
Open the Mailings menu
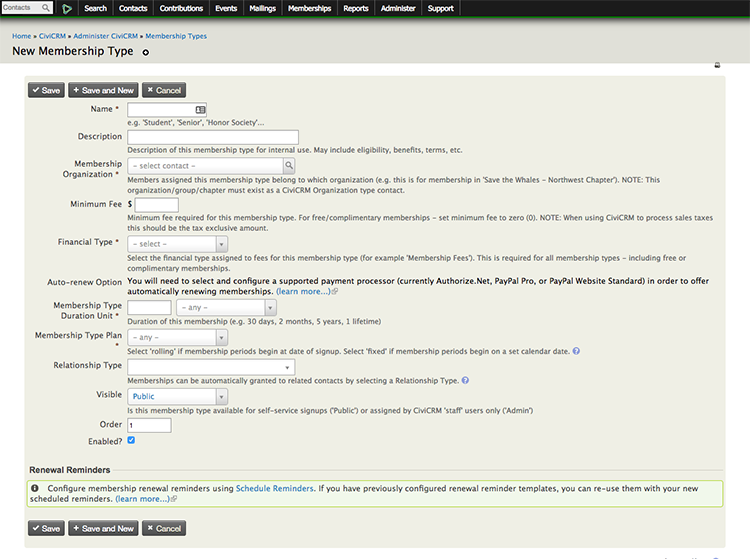pos(263,8)
